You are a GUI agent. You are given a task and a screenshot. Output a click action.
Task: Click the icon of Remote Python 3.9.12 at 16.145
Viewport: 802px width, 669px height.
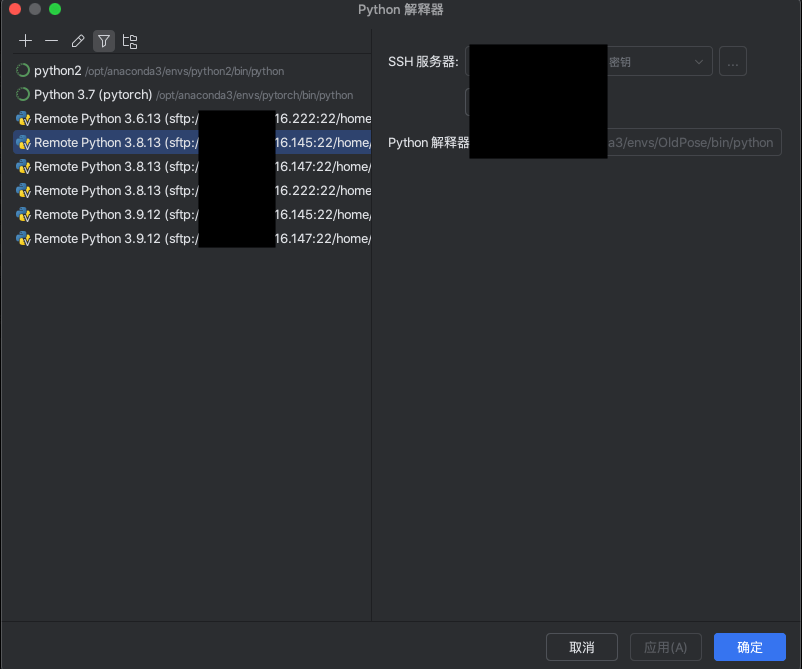pyautogui.click(x=23, y=215)
